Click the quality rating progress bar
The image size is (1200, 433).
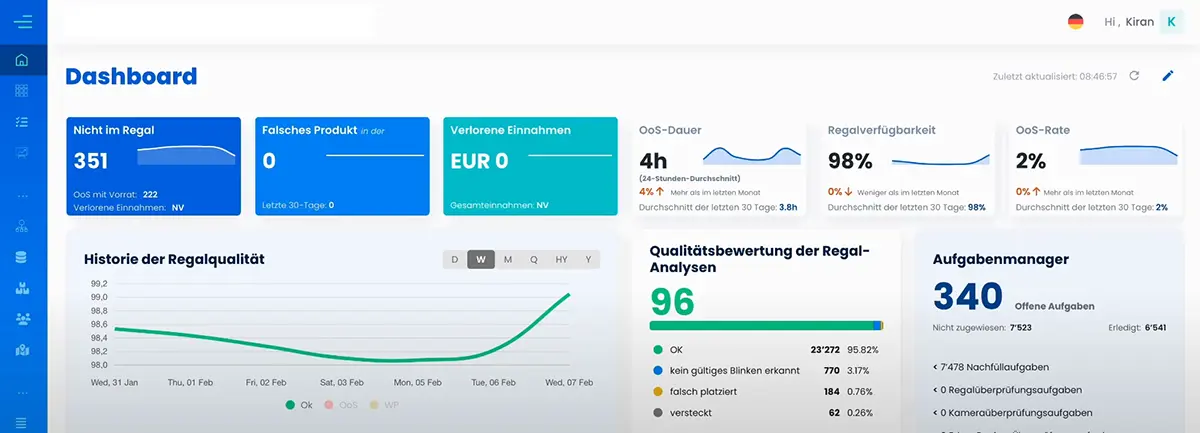click(x=765, y=325)
